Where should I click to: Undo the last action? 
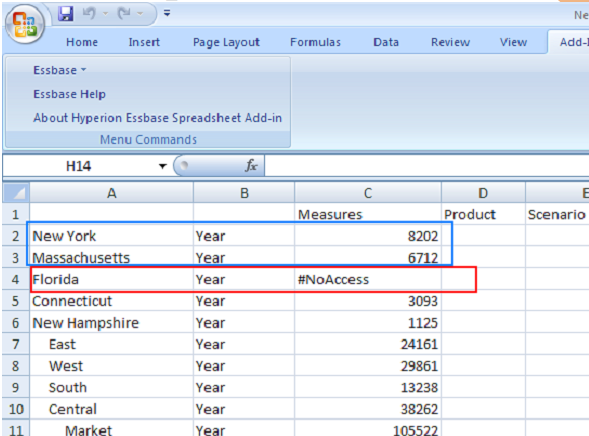(89, 14)
